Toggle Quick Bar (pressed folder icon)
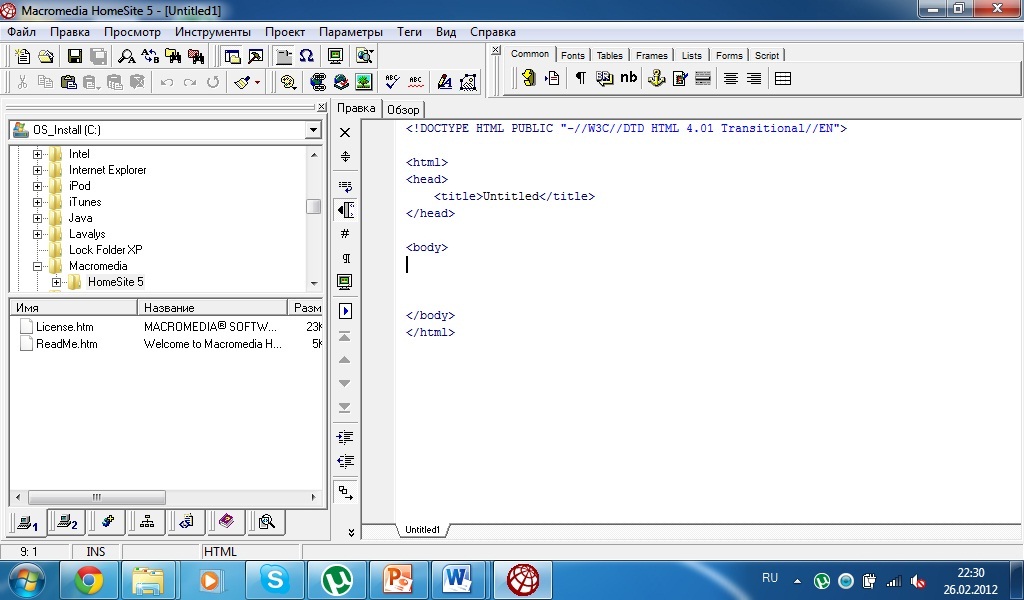This screenshot has width=1024, height=600. (x=284, y=56)
